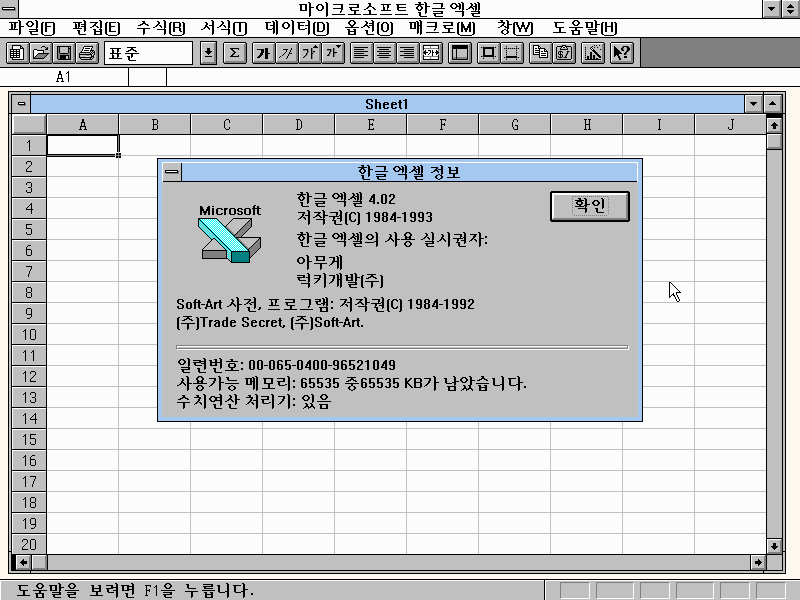Select cell A1 in Sheet1
Viewport: 800px width, 600px height.
83,145
